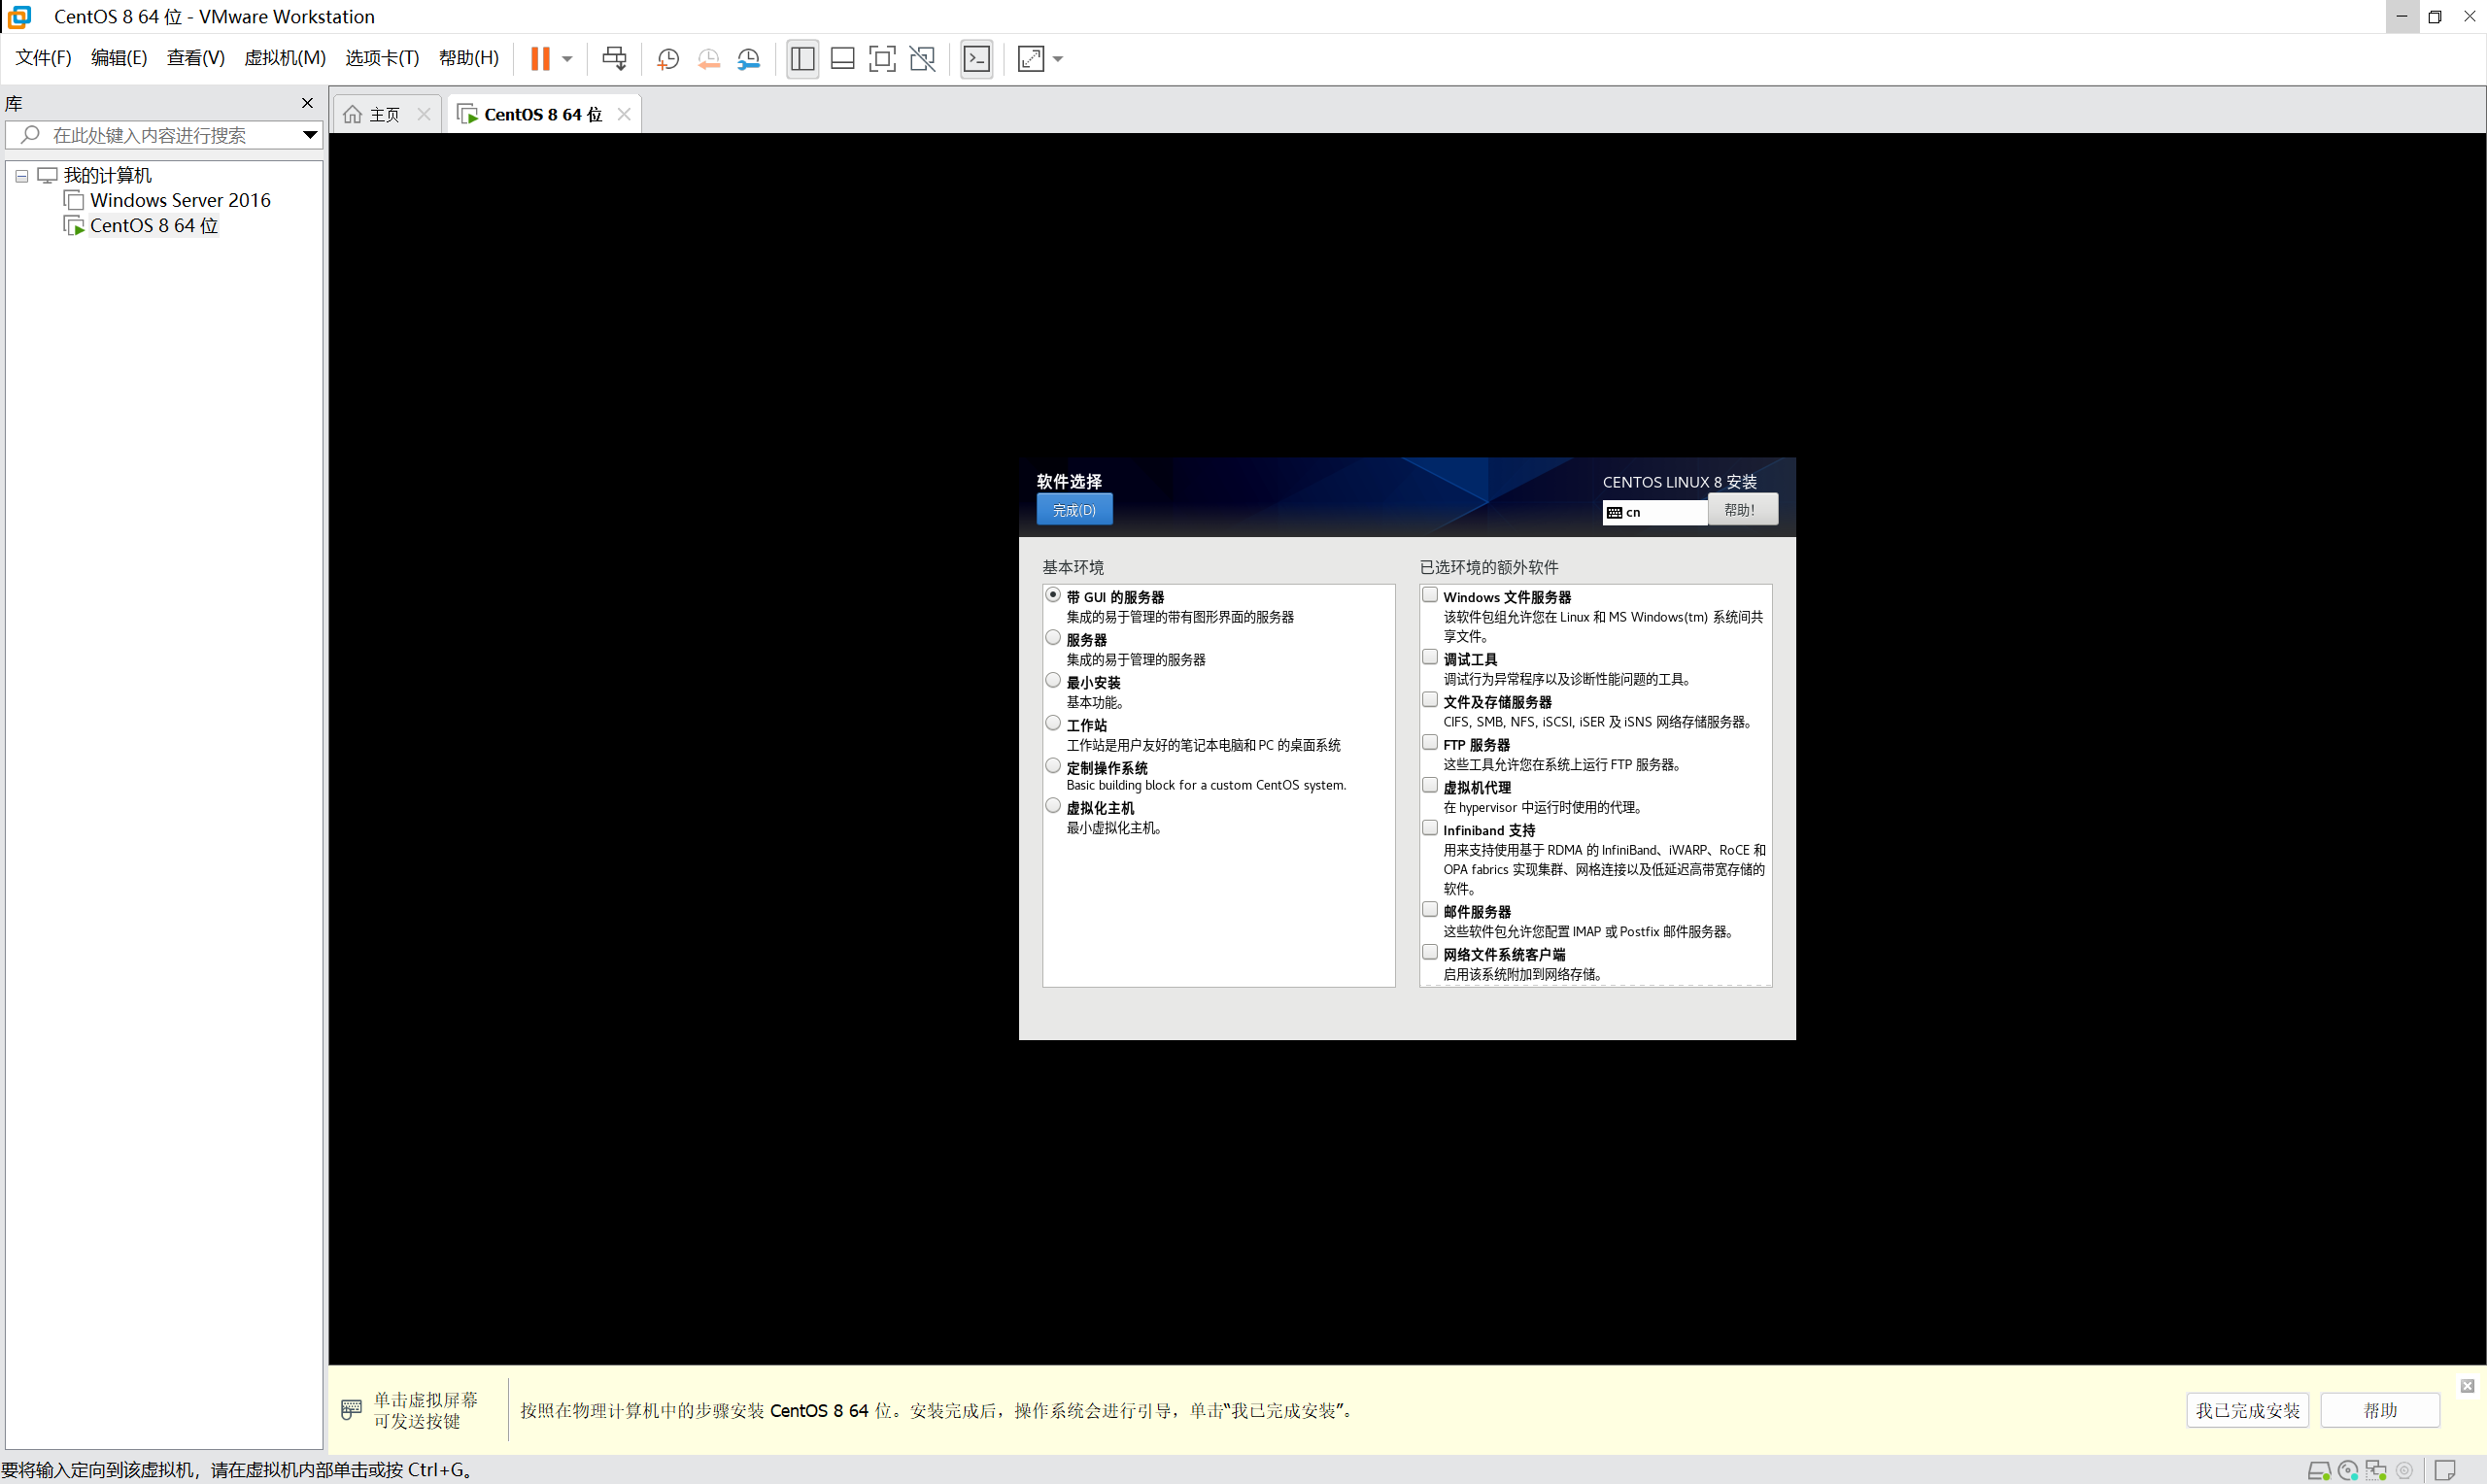Screen dimensions: 2487x1484
Task: Enter full screen mode
Action: (882, 59)
